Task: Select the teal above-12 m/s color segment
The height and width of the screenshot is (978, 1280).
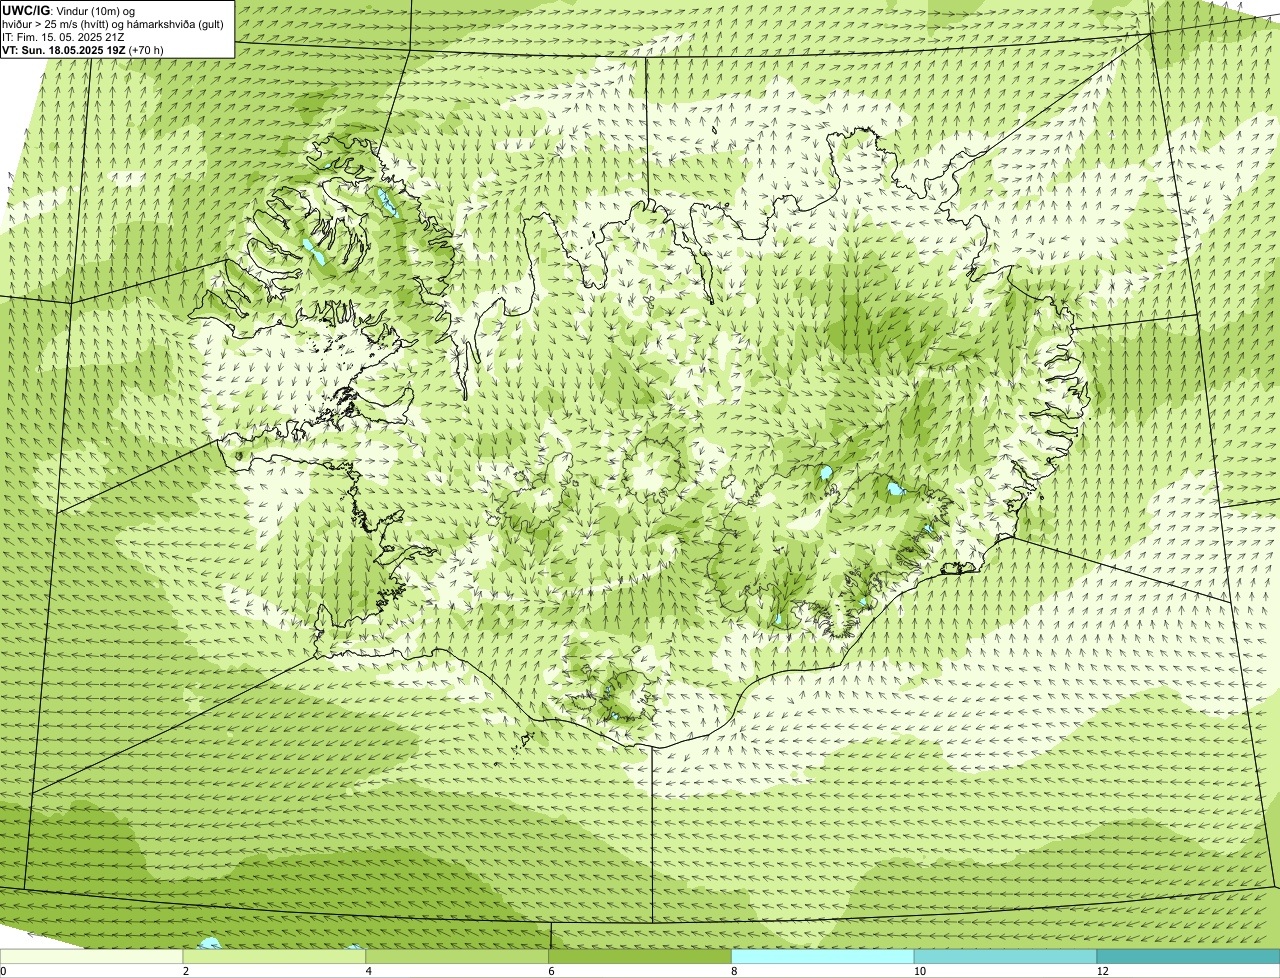Action: tap(1188, 956)
